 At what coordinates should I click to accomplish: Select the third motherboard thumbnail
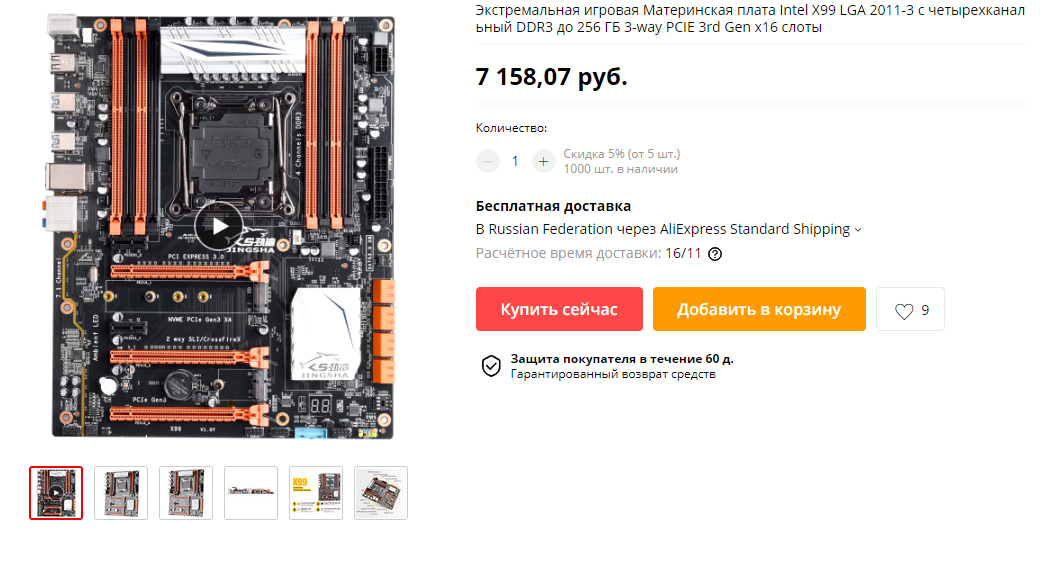pyautogui.click(x=186, y=493)
